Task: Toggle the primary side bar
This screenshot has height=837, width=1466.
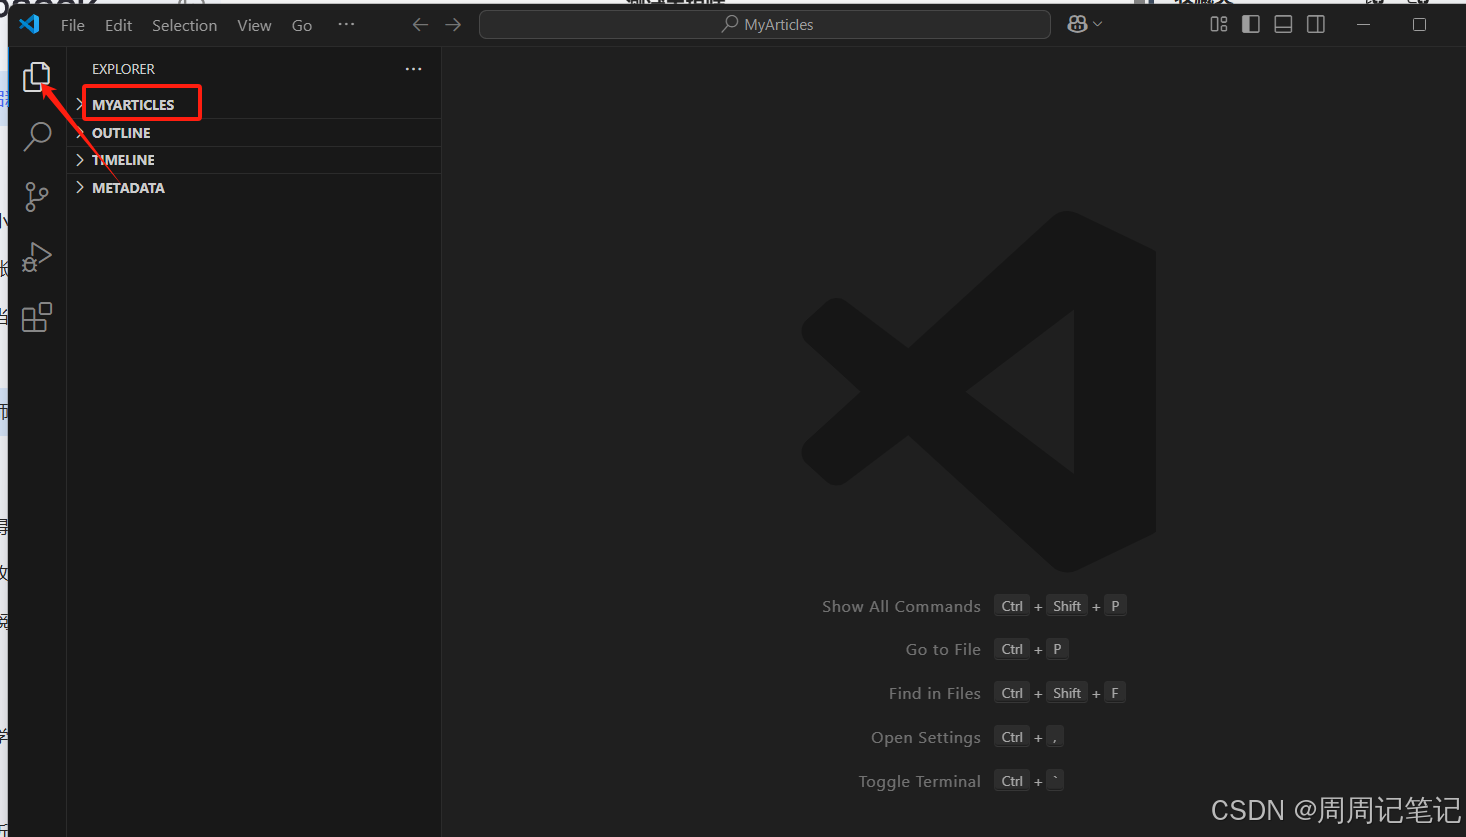Action: point(1251,24)
